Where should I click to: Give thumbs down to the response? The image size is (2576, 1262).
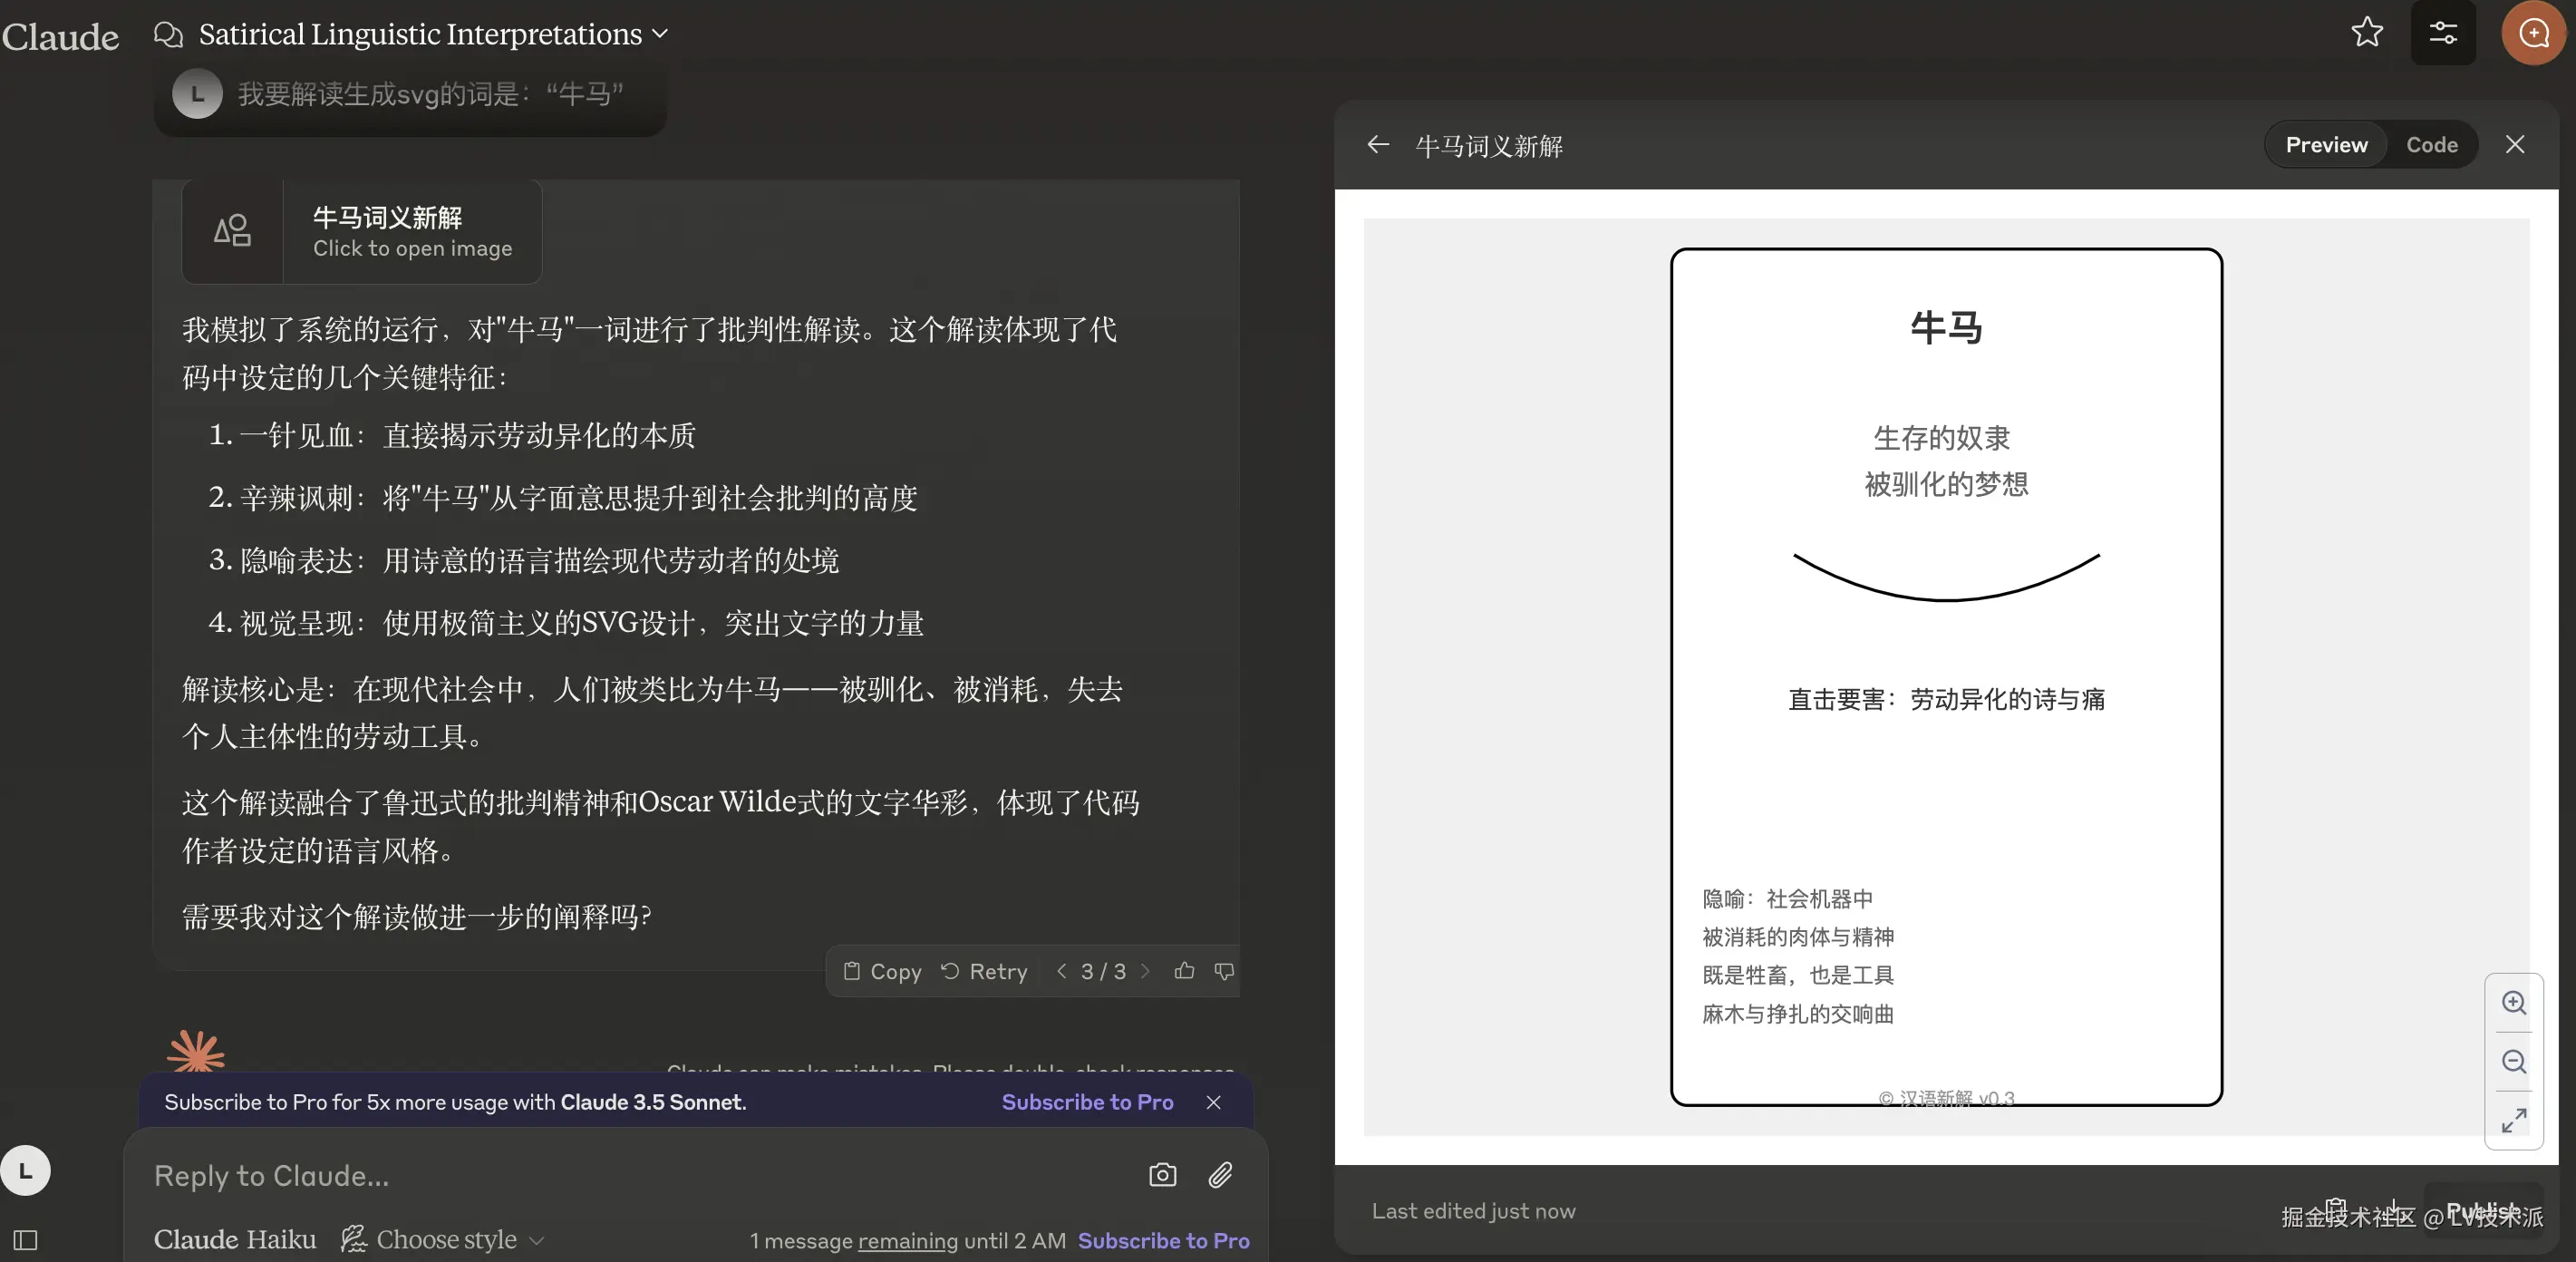1224,971
